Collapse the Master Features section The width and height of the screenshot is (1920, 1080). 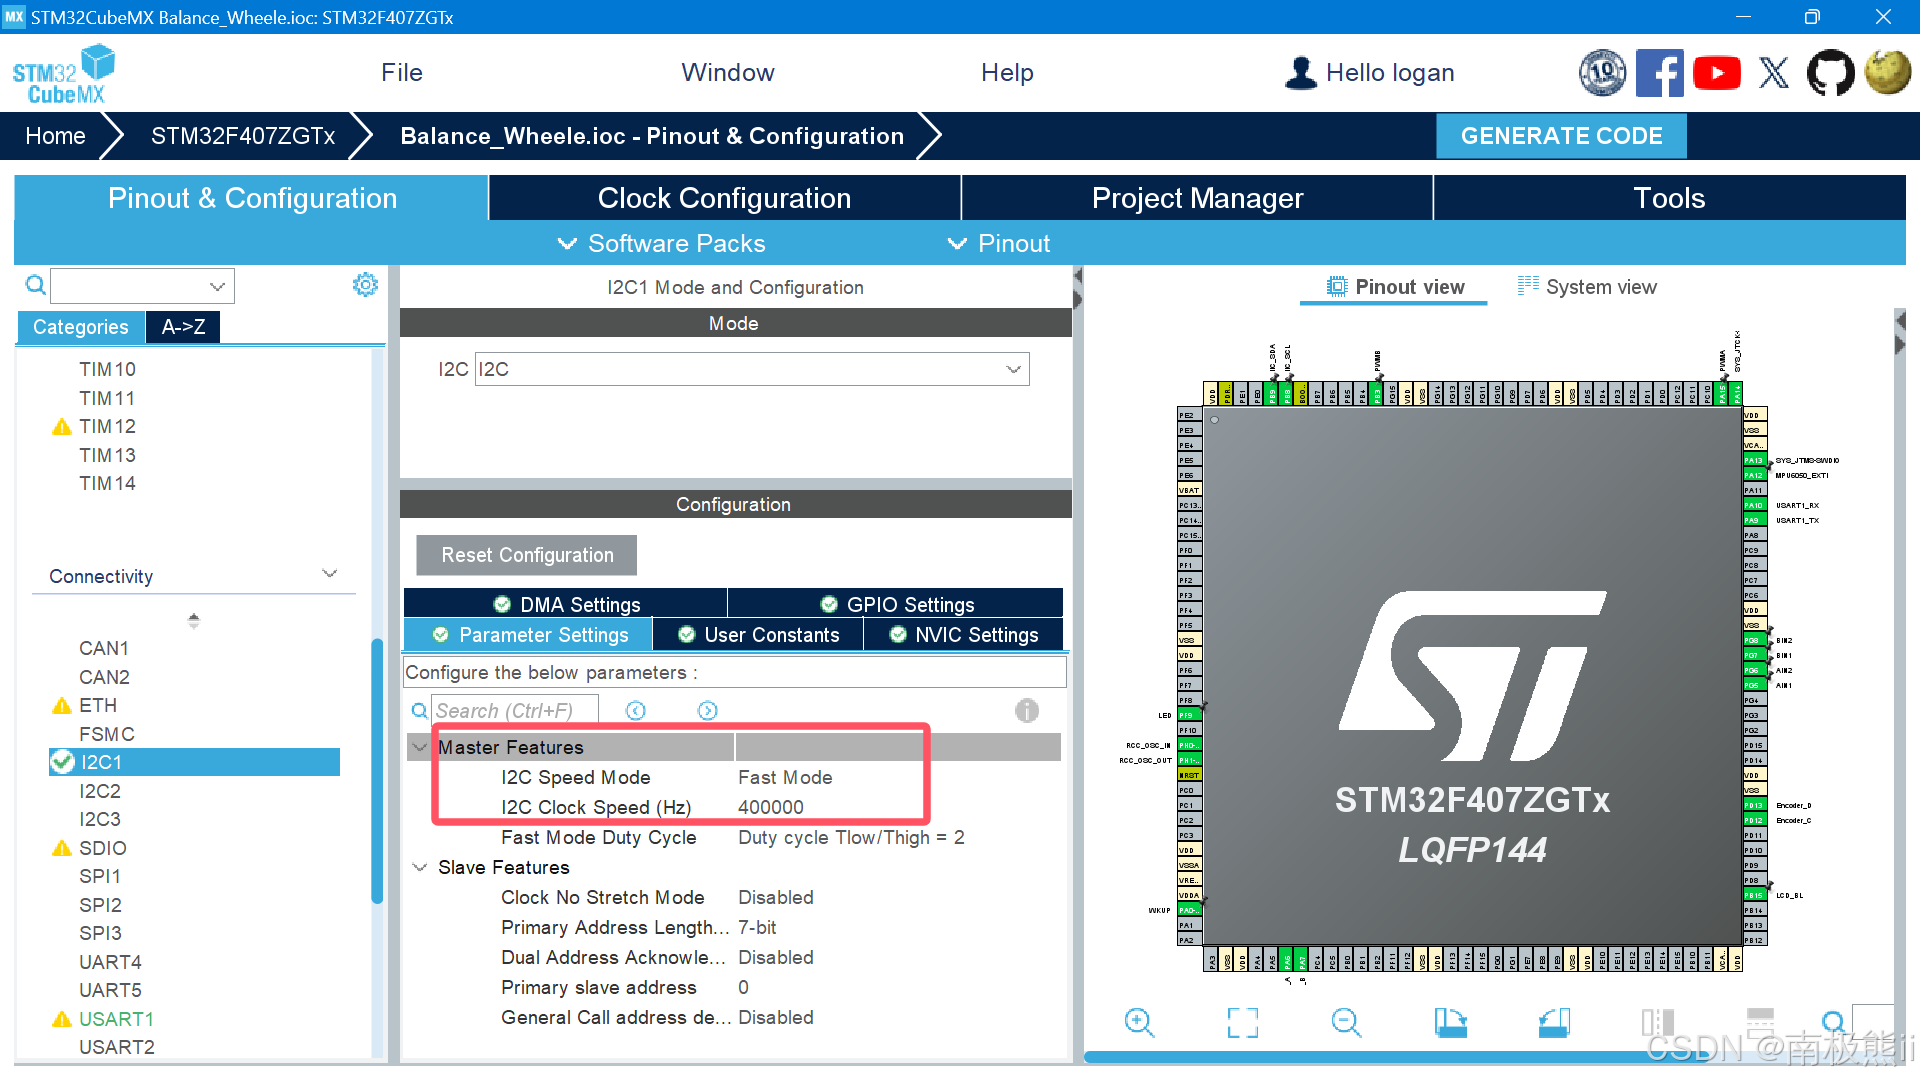click(x=420, y=747)
